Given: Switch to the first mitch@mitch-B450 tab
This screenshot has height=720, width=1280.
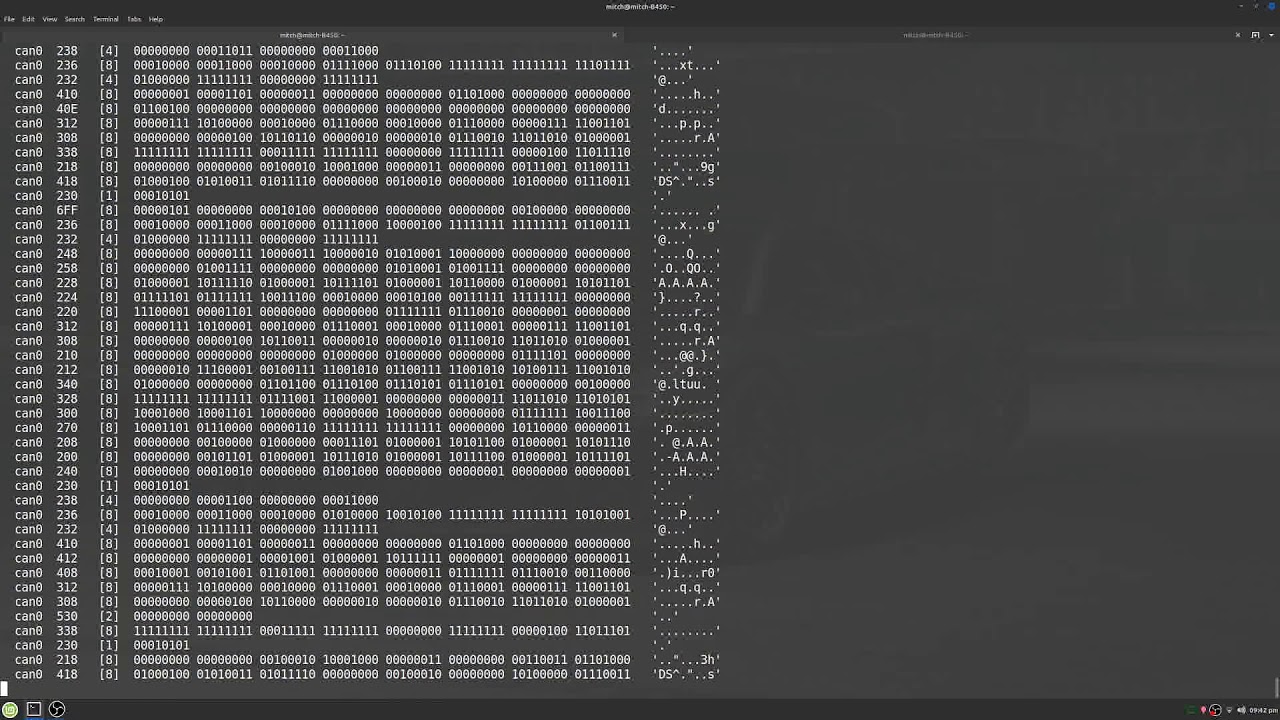Looking at the screenshot, I should 312,35.
